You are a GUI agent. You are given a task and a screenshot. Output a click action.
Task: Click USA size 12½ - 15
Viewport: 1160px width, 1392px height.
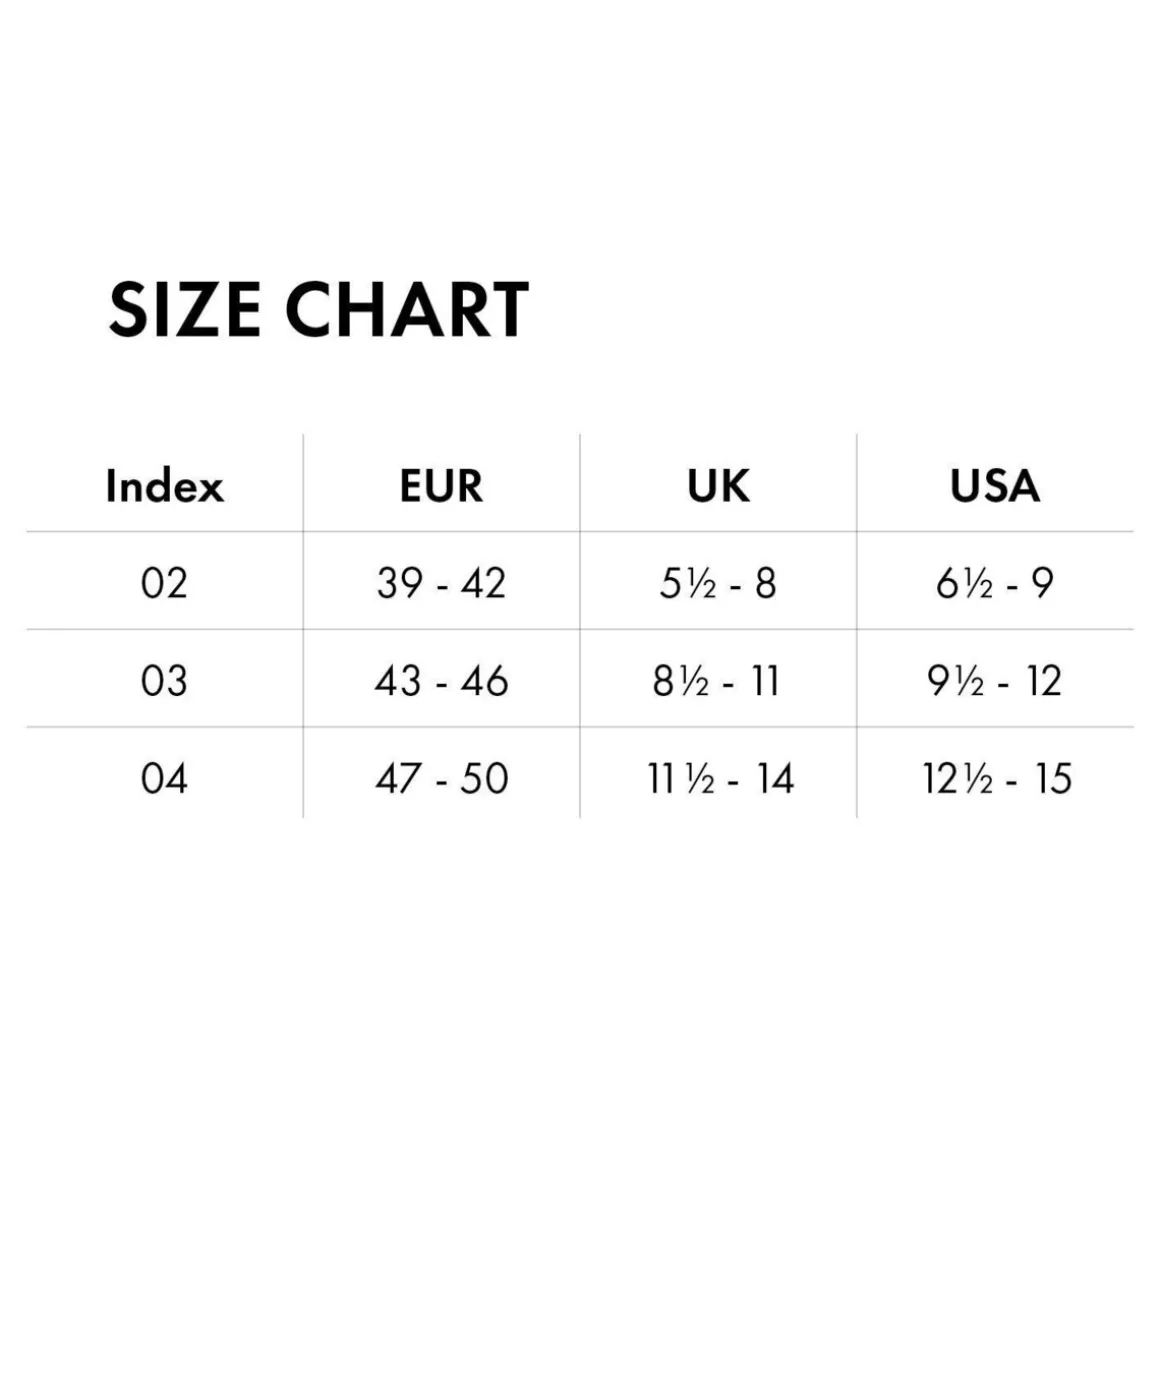(x=997, y=778)
